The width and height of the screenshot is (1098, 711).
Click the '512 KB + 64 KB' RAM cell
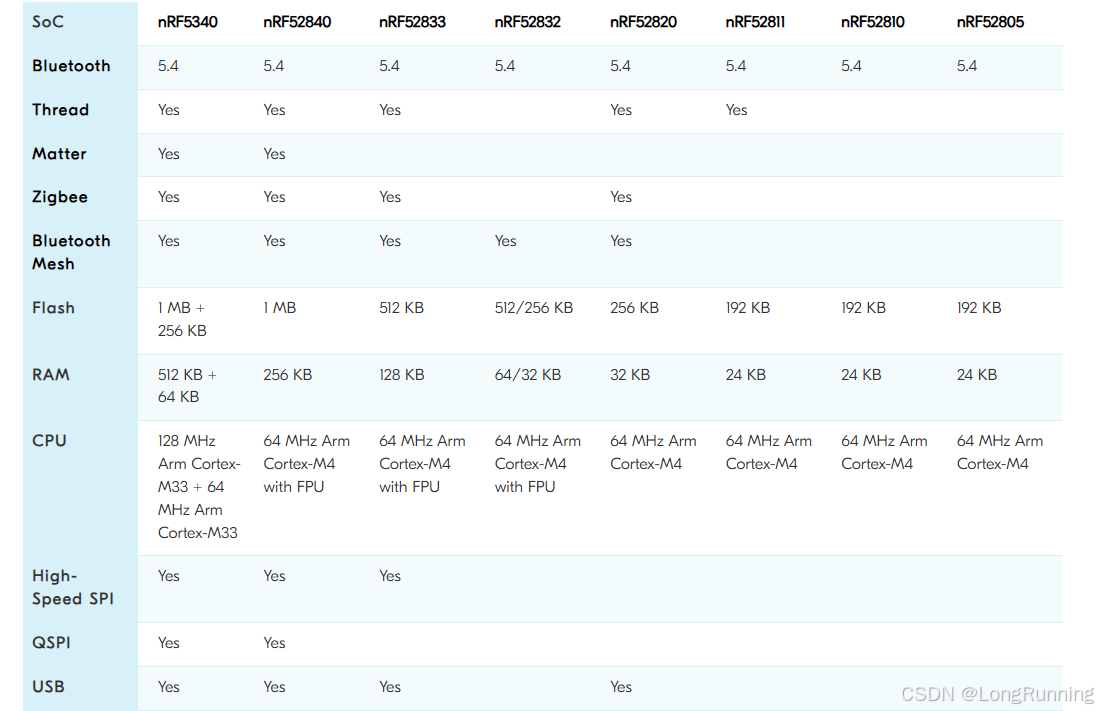pos(187,386)
